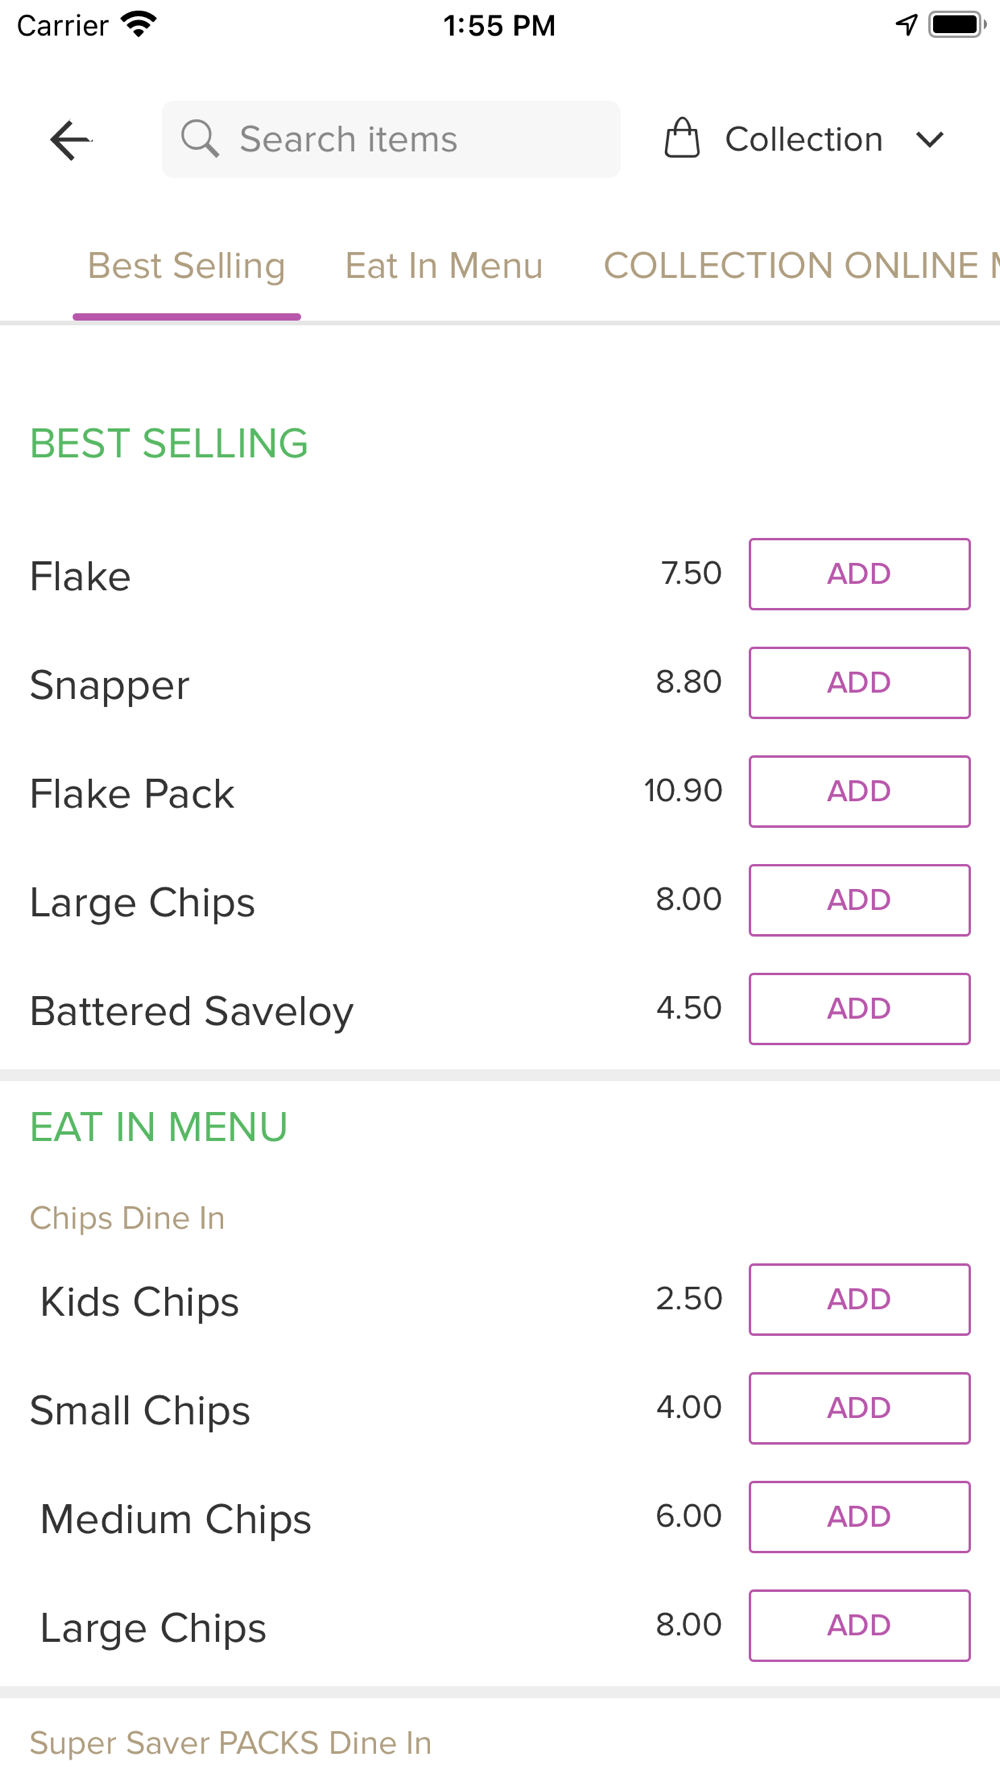Screen dimensions: 1000x1778
Task: Add Flake Pack to the order
Action: tap(860, 792)
